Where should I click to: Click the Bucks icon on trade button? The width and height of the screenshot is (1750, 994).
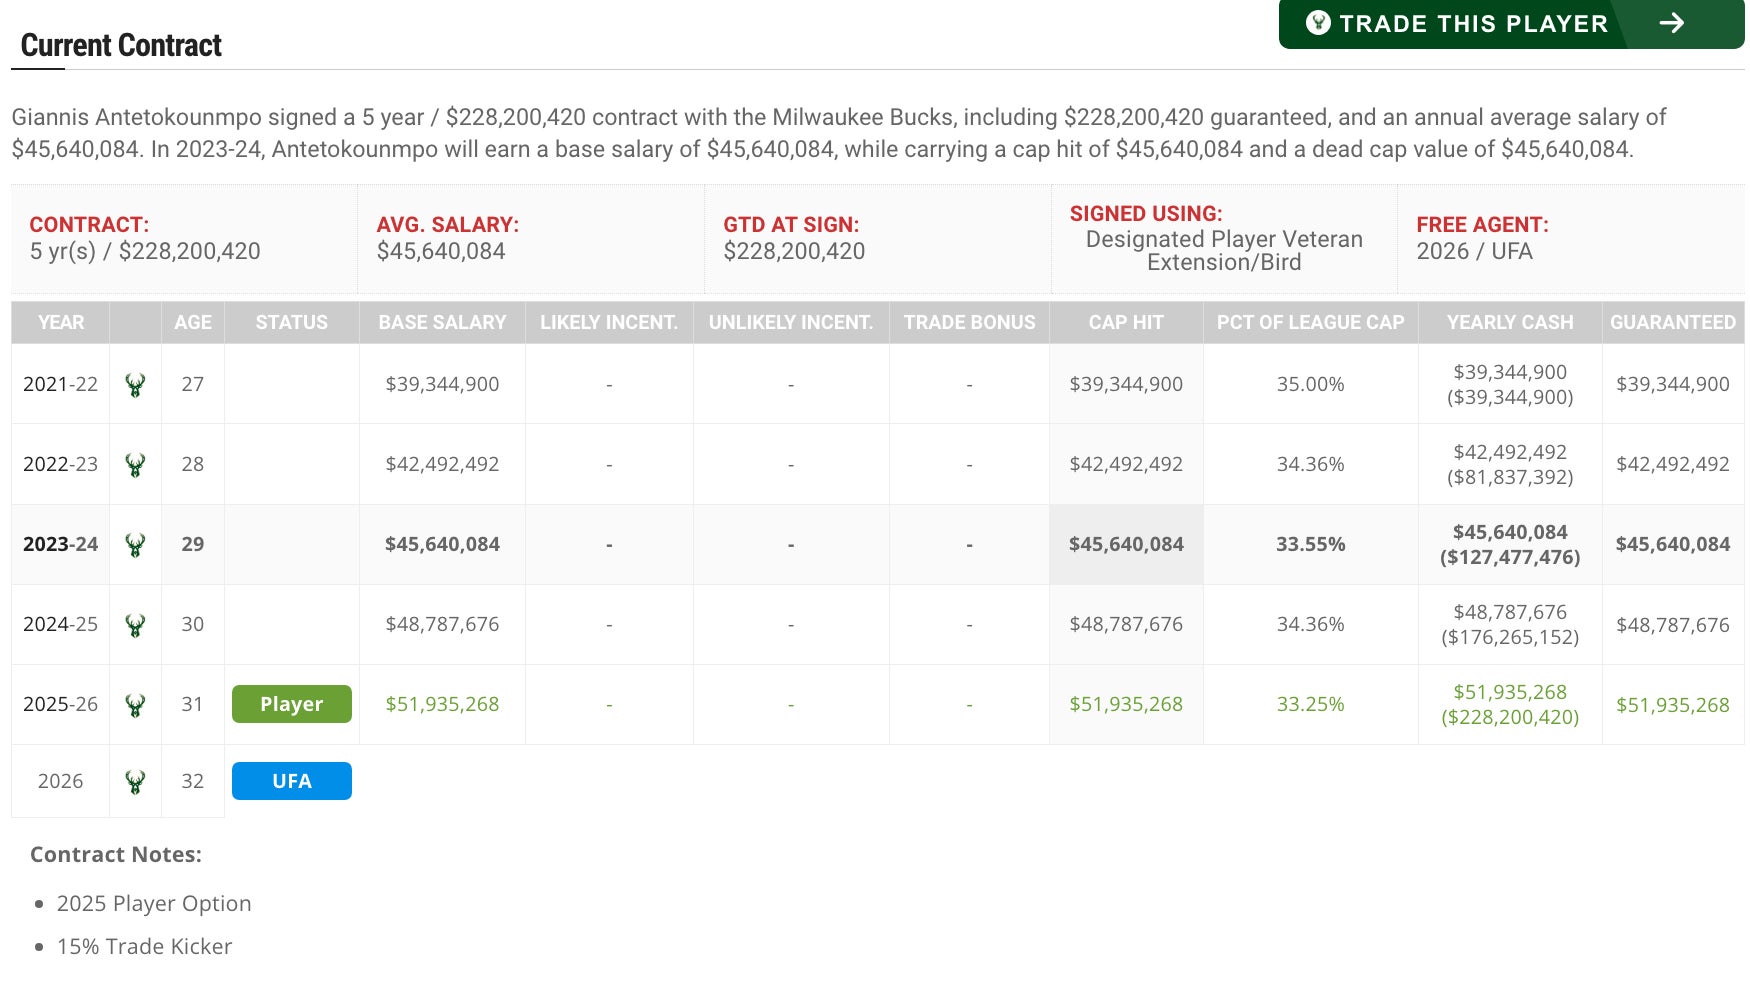click(1318, 23)
